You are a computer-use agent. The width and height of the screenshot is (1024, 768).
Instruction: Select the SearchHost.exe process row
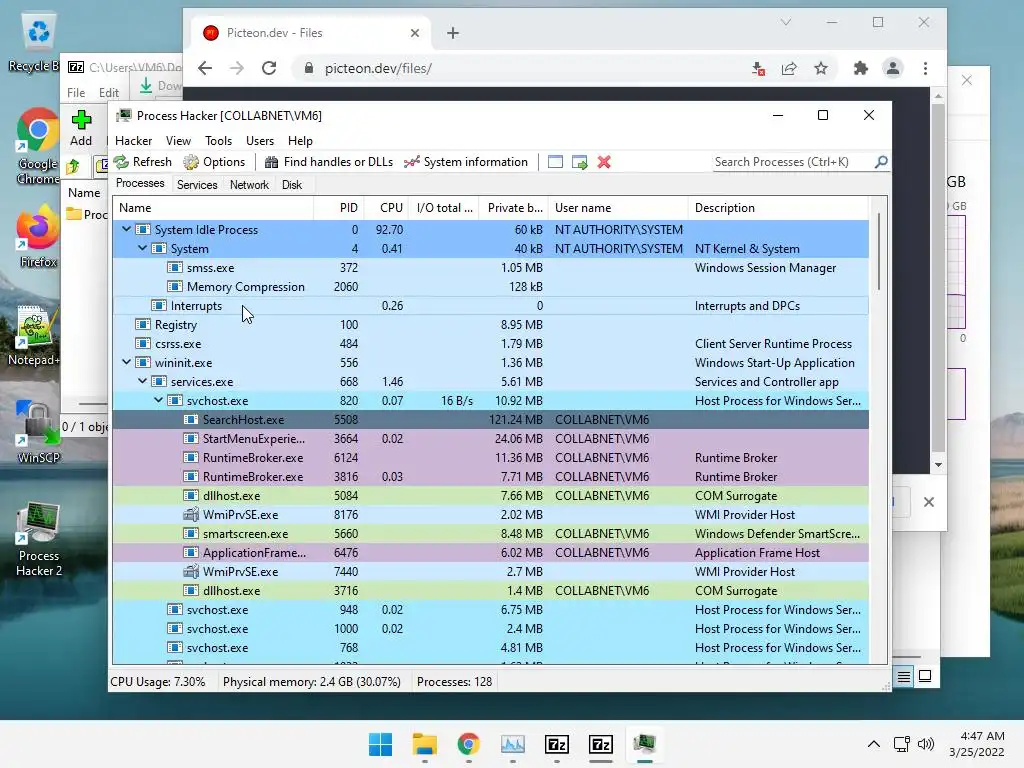tap(490, 419)
